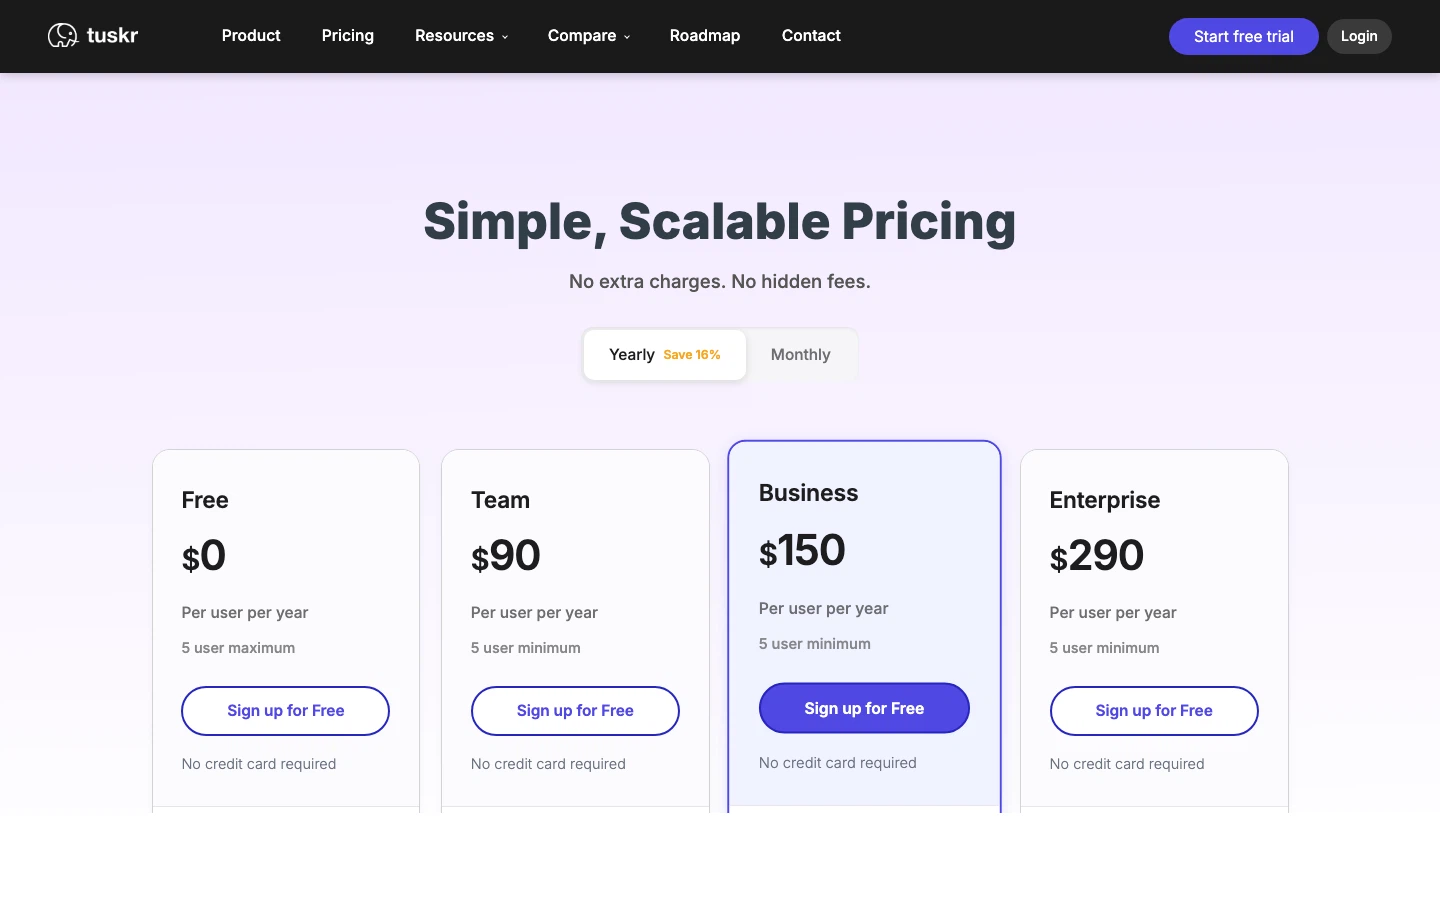Open the Product menu item
The image size is (1440, 900).
(x=251, y=36)
